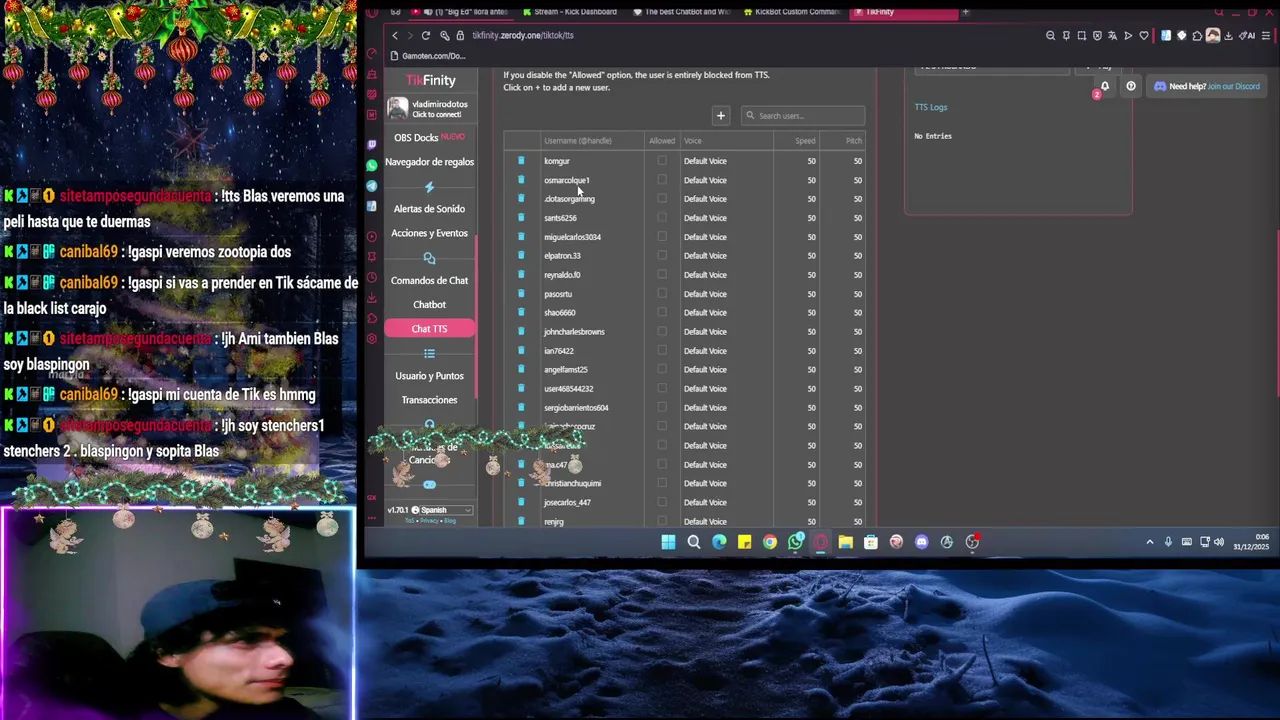Open the Gamoten.com bookmark
This screenshot has height=720, width=1280.
[x=428, y=56]
